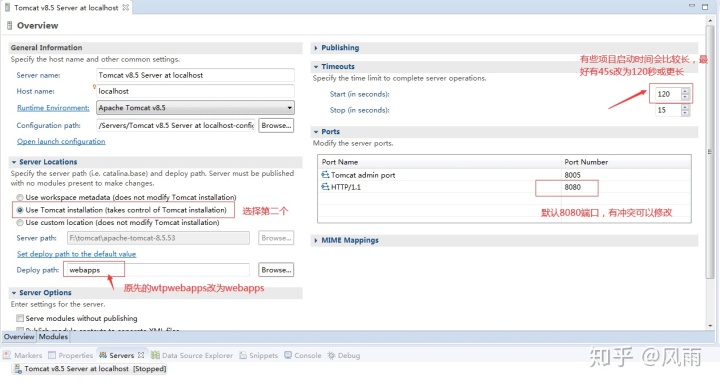
Task: Decrease the Start timeout seconds
Action: [x=685, y=97]
